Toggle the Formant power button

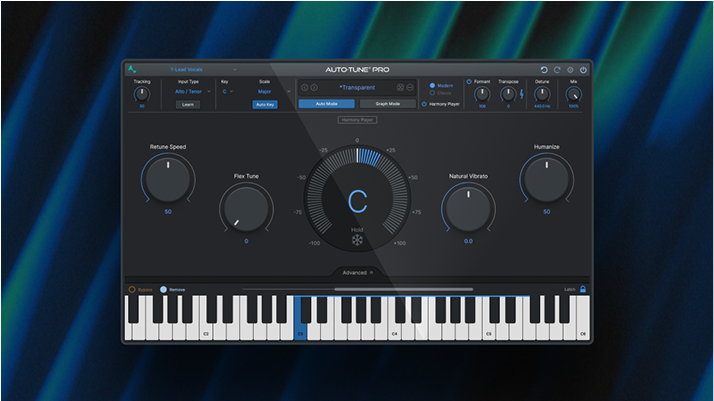pos(469,82)
